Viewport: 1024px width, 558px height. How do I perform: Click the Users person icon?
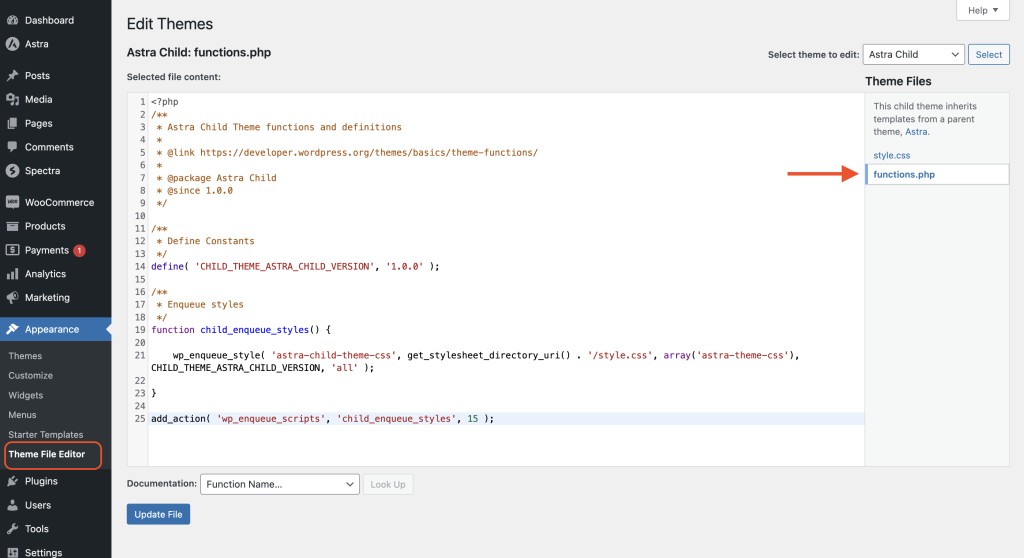(12, 505)
